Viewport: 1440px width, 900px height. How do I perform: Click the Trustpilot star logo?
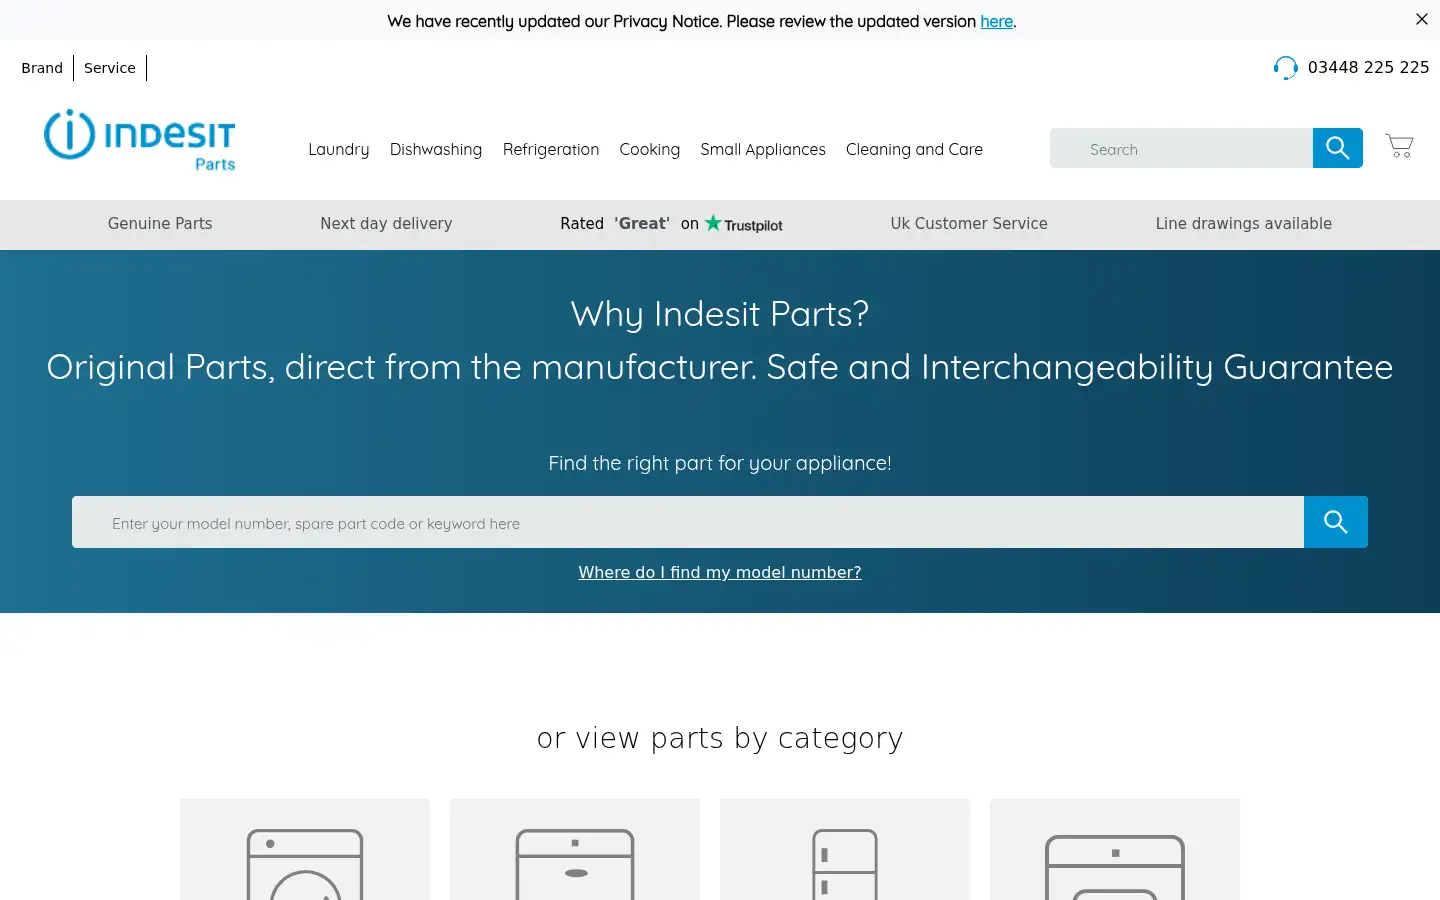[743, 224]
